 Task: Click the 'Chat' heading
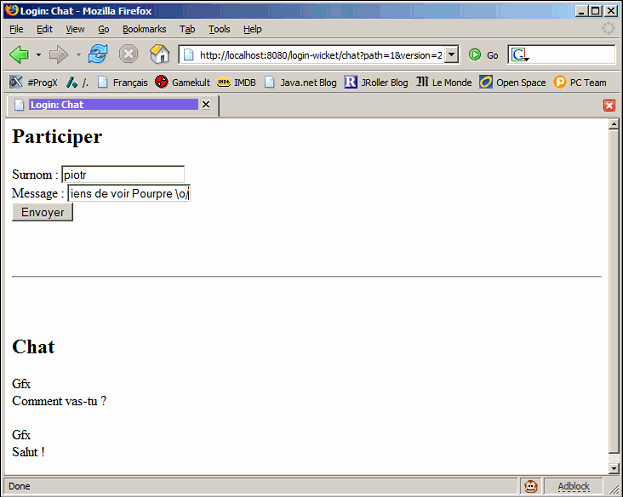pyautogui.click(x=33, y=347)
